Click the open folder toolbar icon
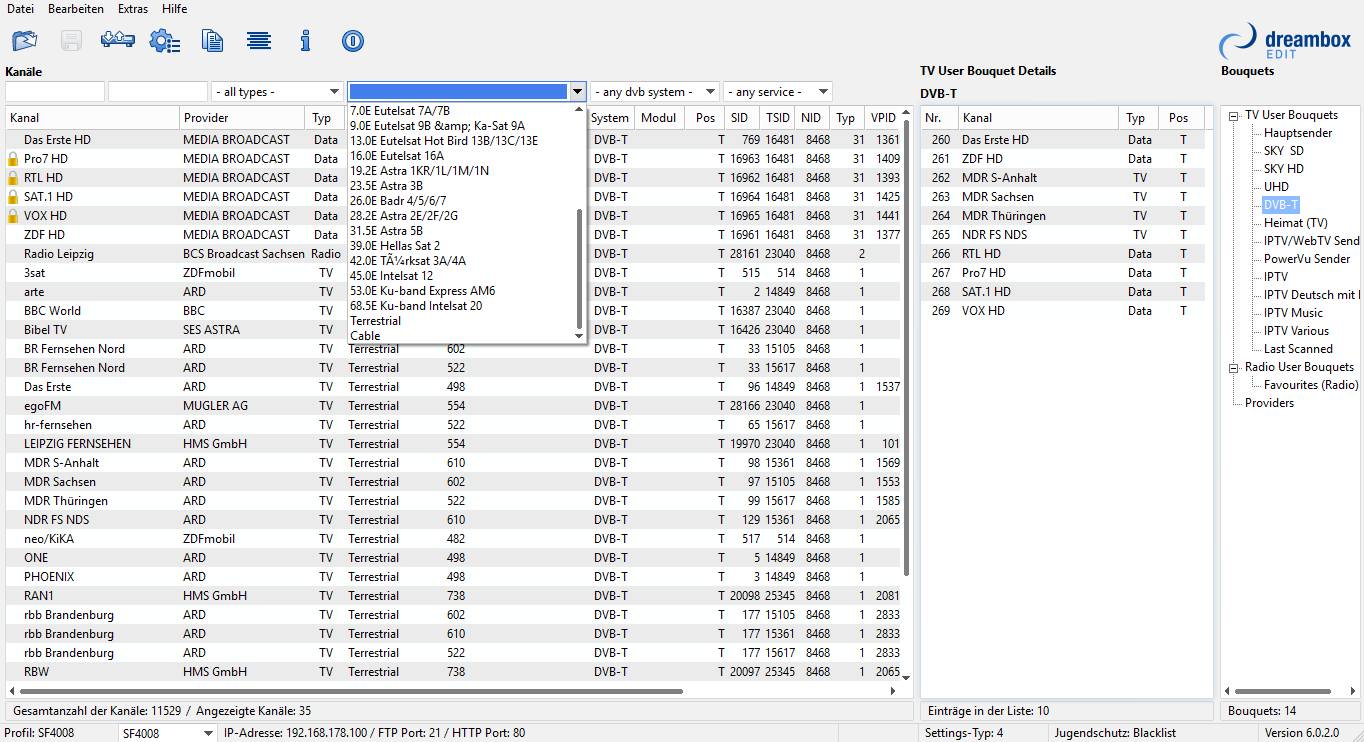 click(24, 41)
